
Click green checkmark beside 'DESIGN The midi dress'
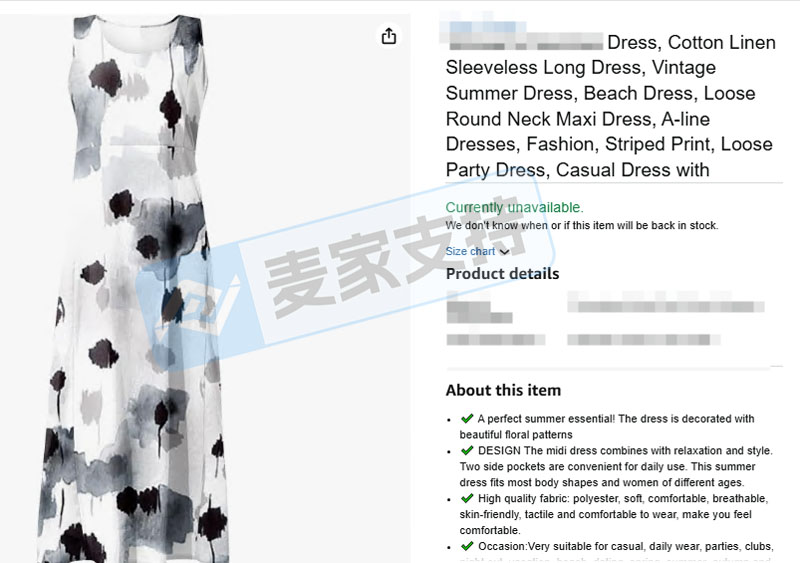pyautogui.click(x=467, y=450)
